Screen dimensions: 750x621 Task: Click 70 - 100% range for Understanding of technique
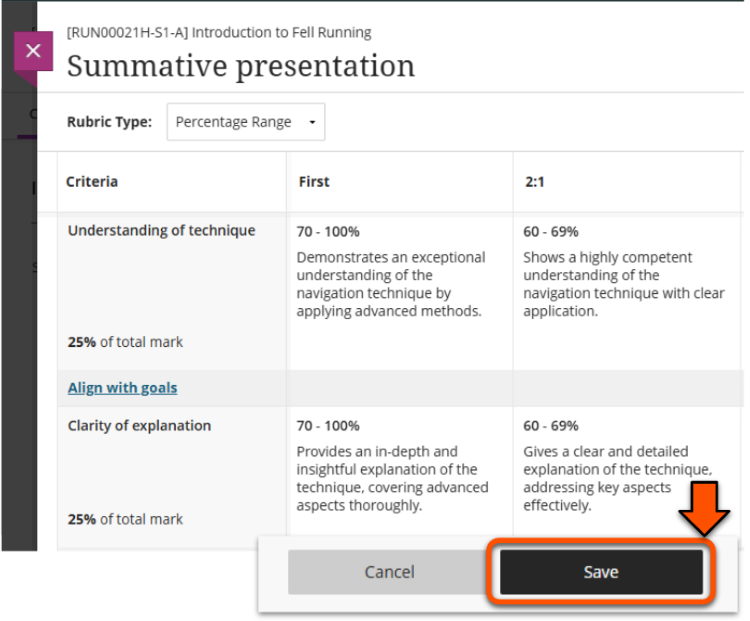tap(328, 231)
